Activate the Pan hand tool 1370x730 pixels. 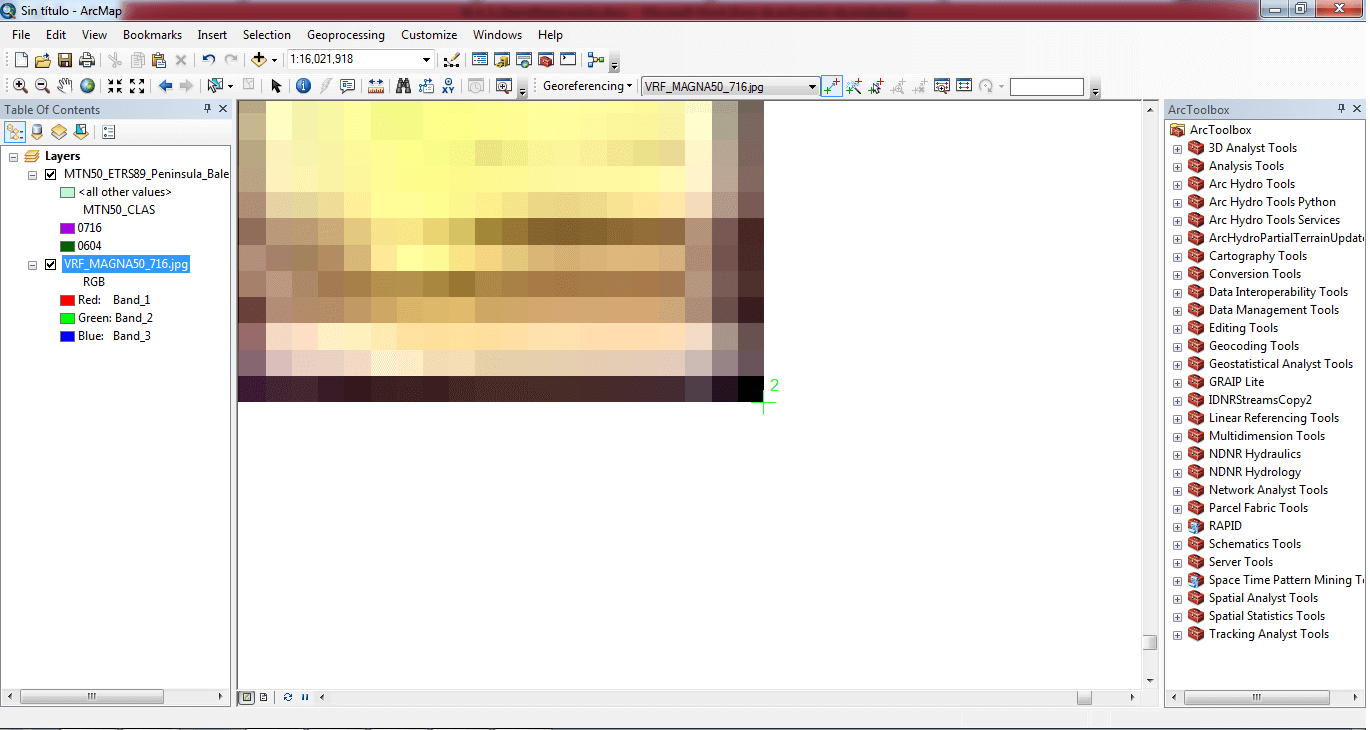click(x=65, y=86)
